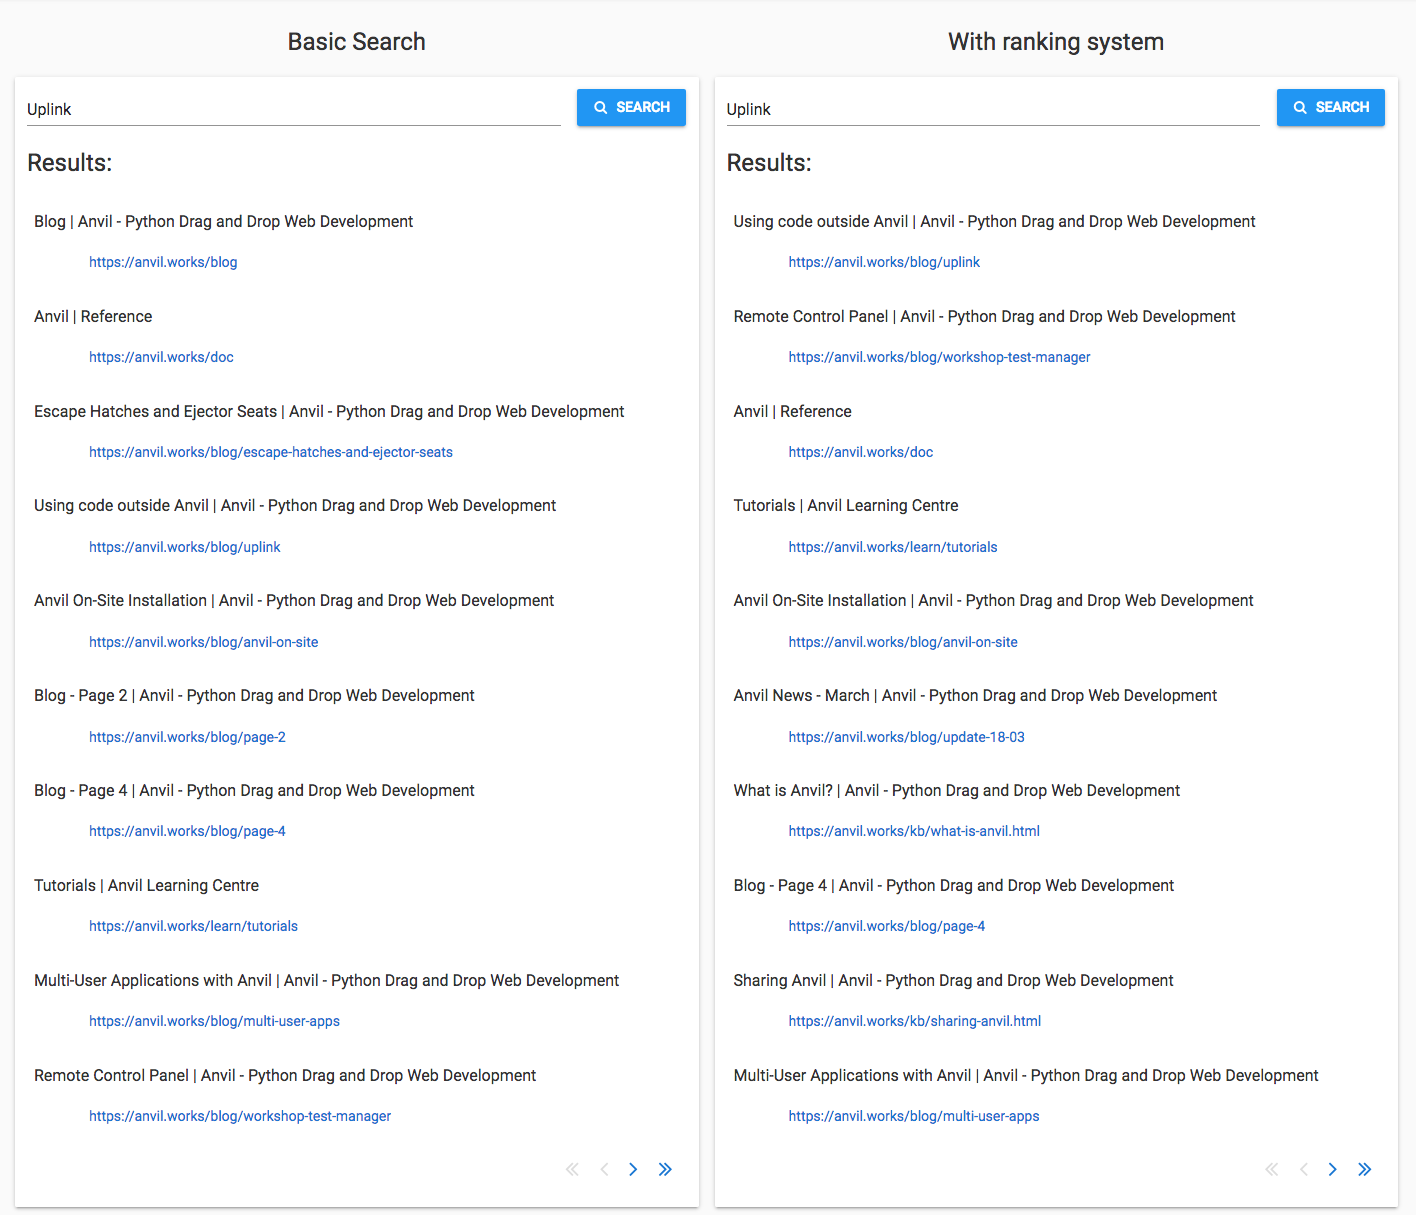Focus the ranking system query input field

[992, 109]
